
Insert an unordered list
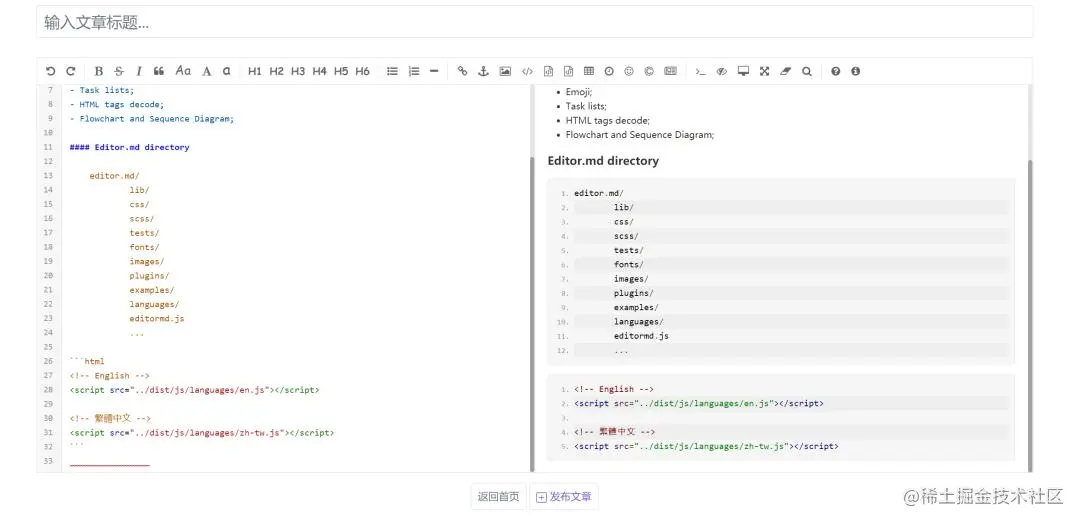pyautogui.click(x=393, y=71)
